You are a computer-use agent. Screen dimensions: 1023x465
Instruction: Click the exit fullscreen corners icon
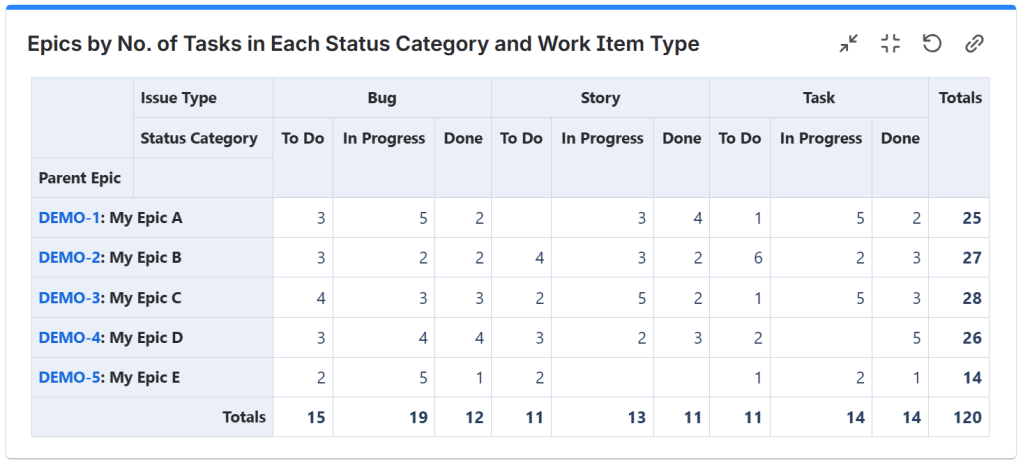891,44
